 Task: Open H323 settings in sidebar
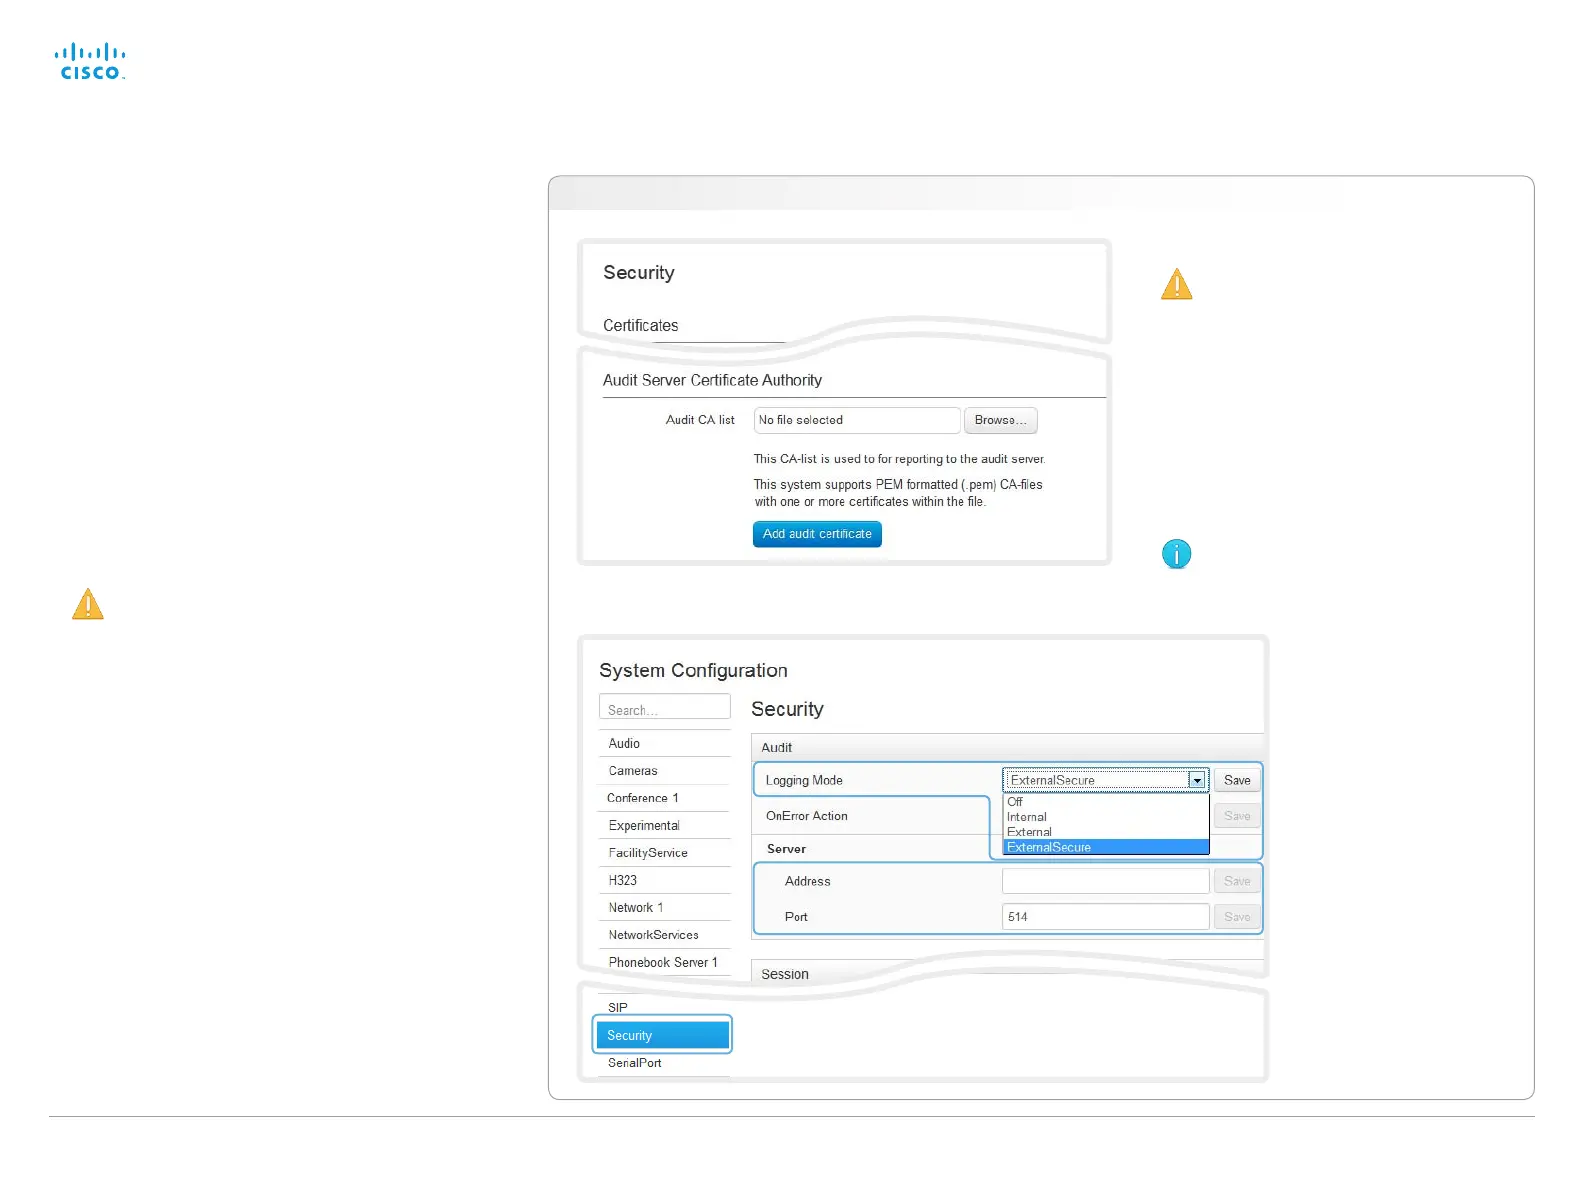click(664, 880)
